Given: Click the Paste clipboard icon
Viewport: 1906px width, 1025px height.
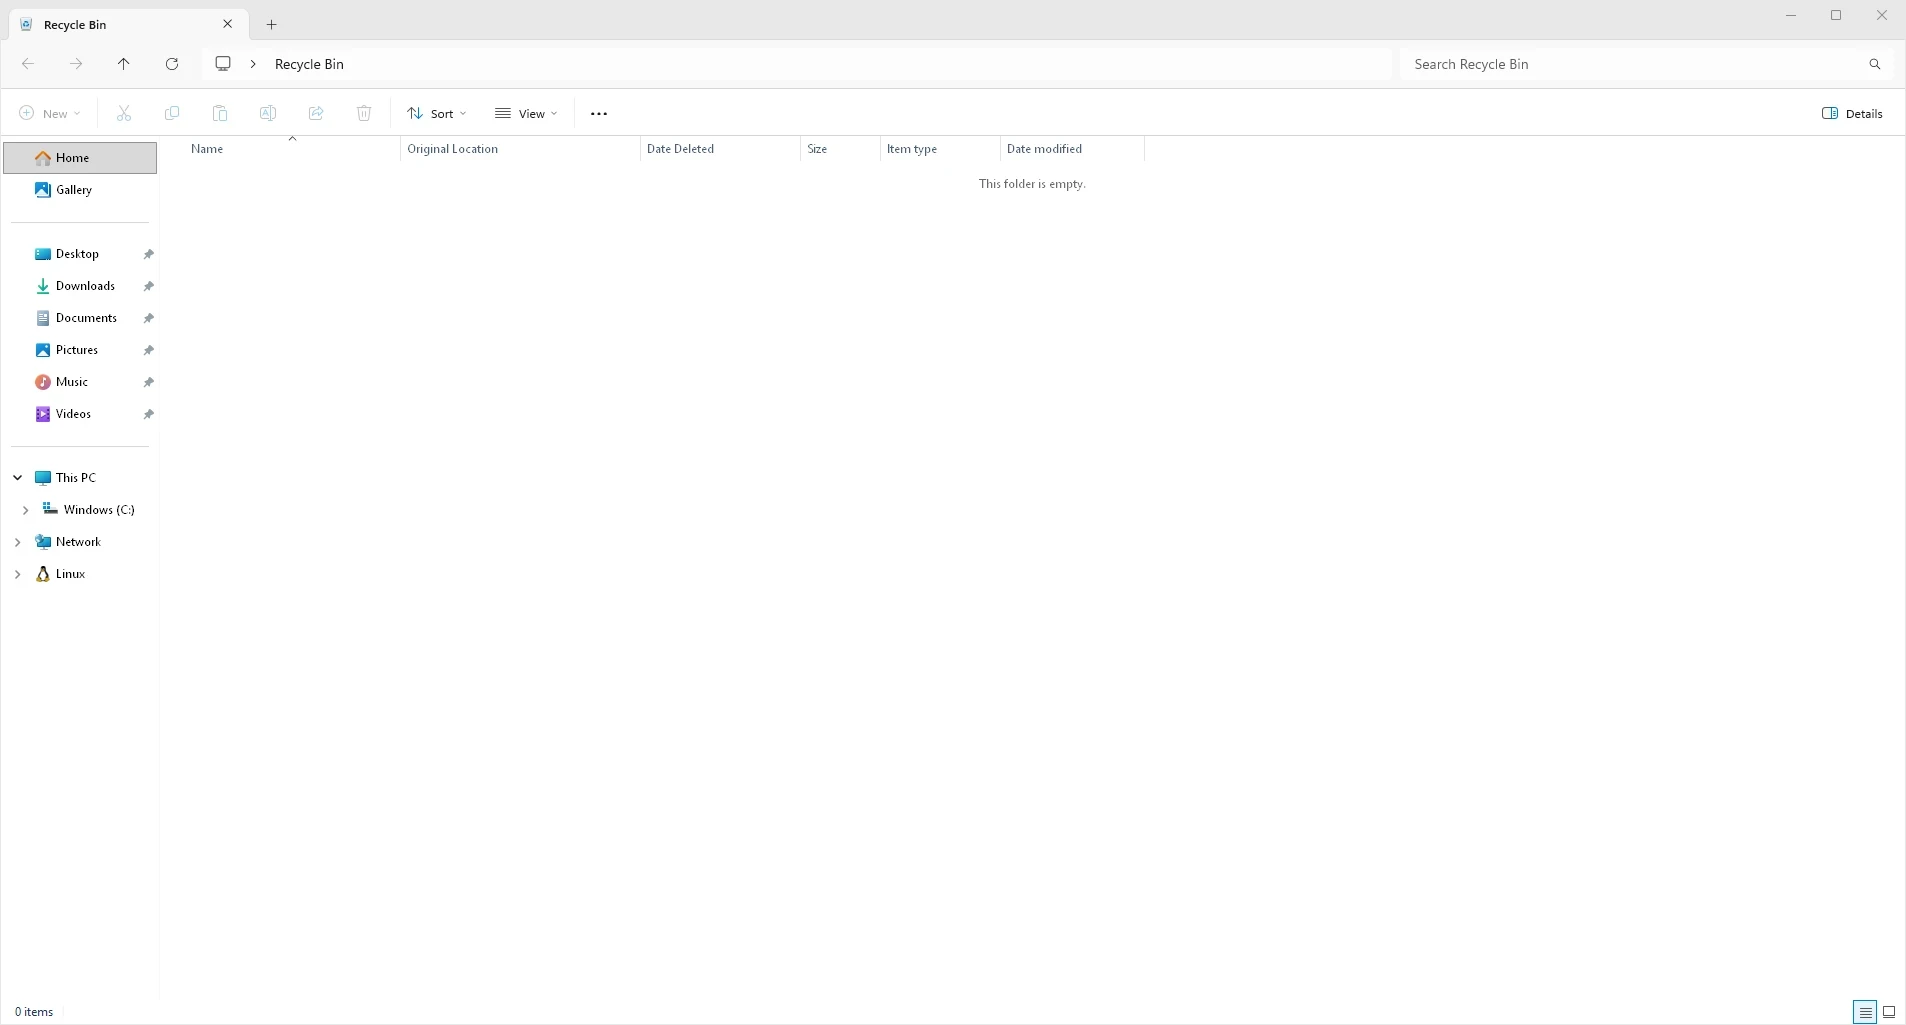Looking at the screenshot, I should pos(220,113).
